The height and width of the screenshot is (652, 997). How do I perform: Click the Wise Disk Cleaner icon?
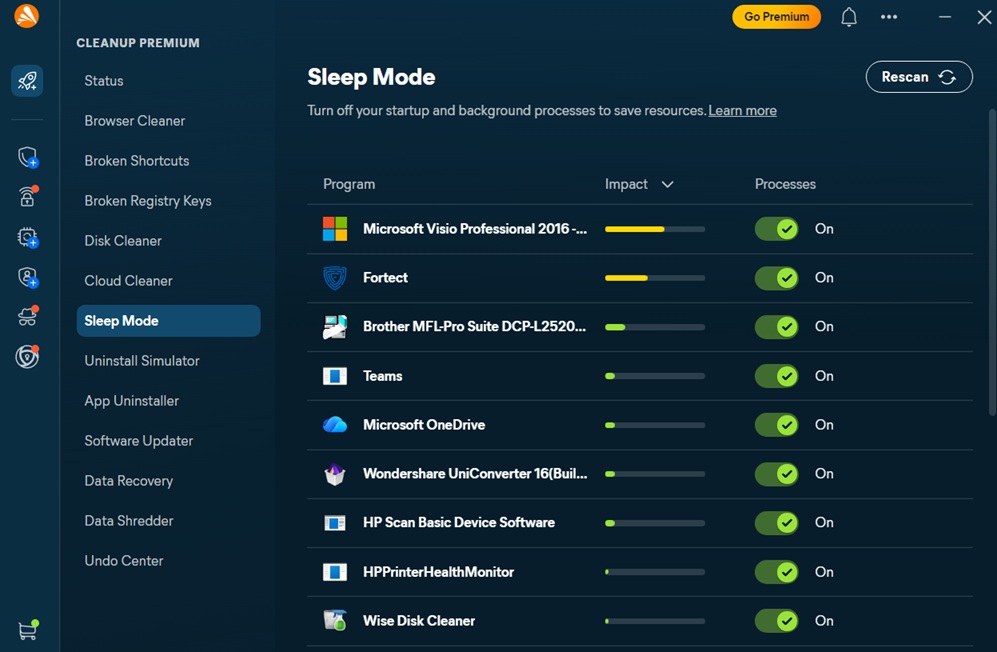[335, 620]
